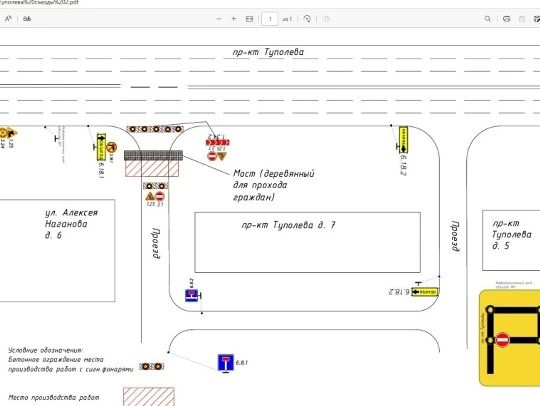Click the 'пр-кт Туполева' avenue label
The width and height of the screenshot is (540, 406).
268,52
